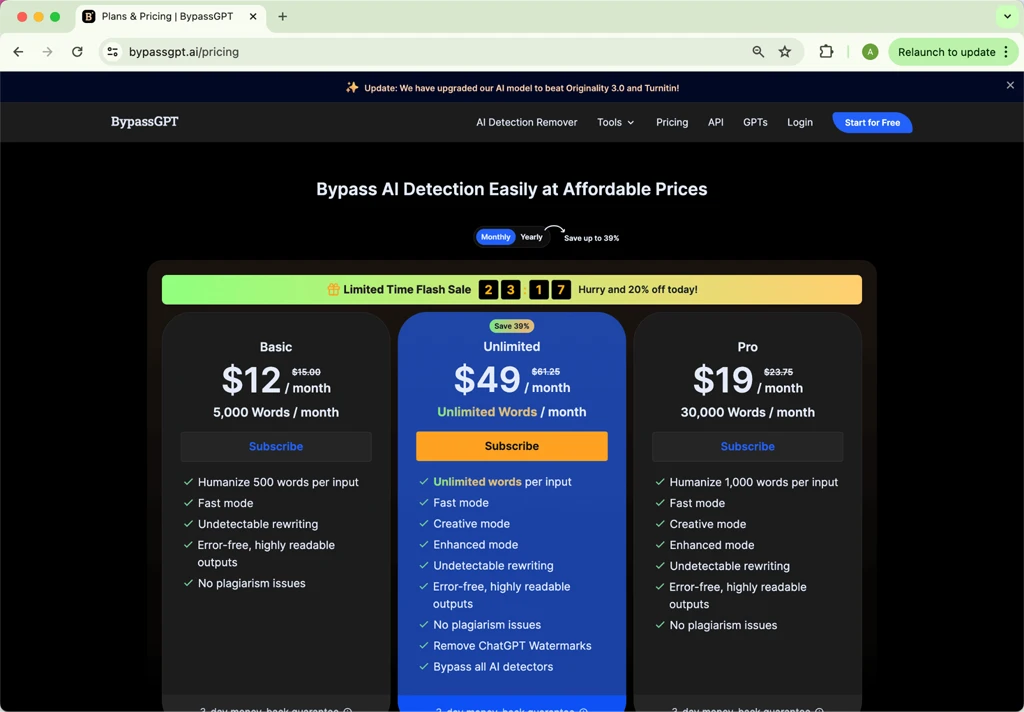Click 'Unlimited Words / month' text
Viewport: 1024px width, 712px height.
click(x=511, y=412)
